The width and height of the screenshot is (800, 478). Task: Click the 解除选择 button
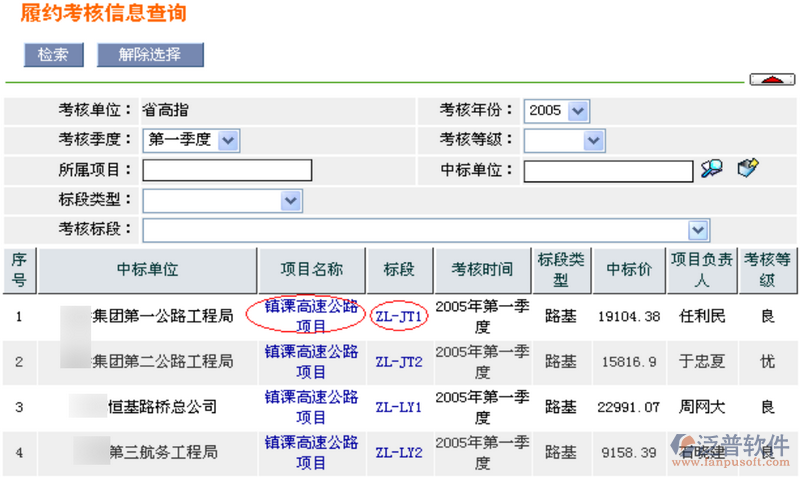pos(150,55)
